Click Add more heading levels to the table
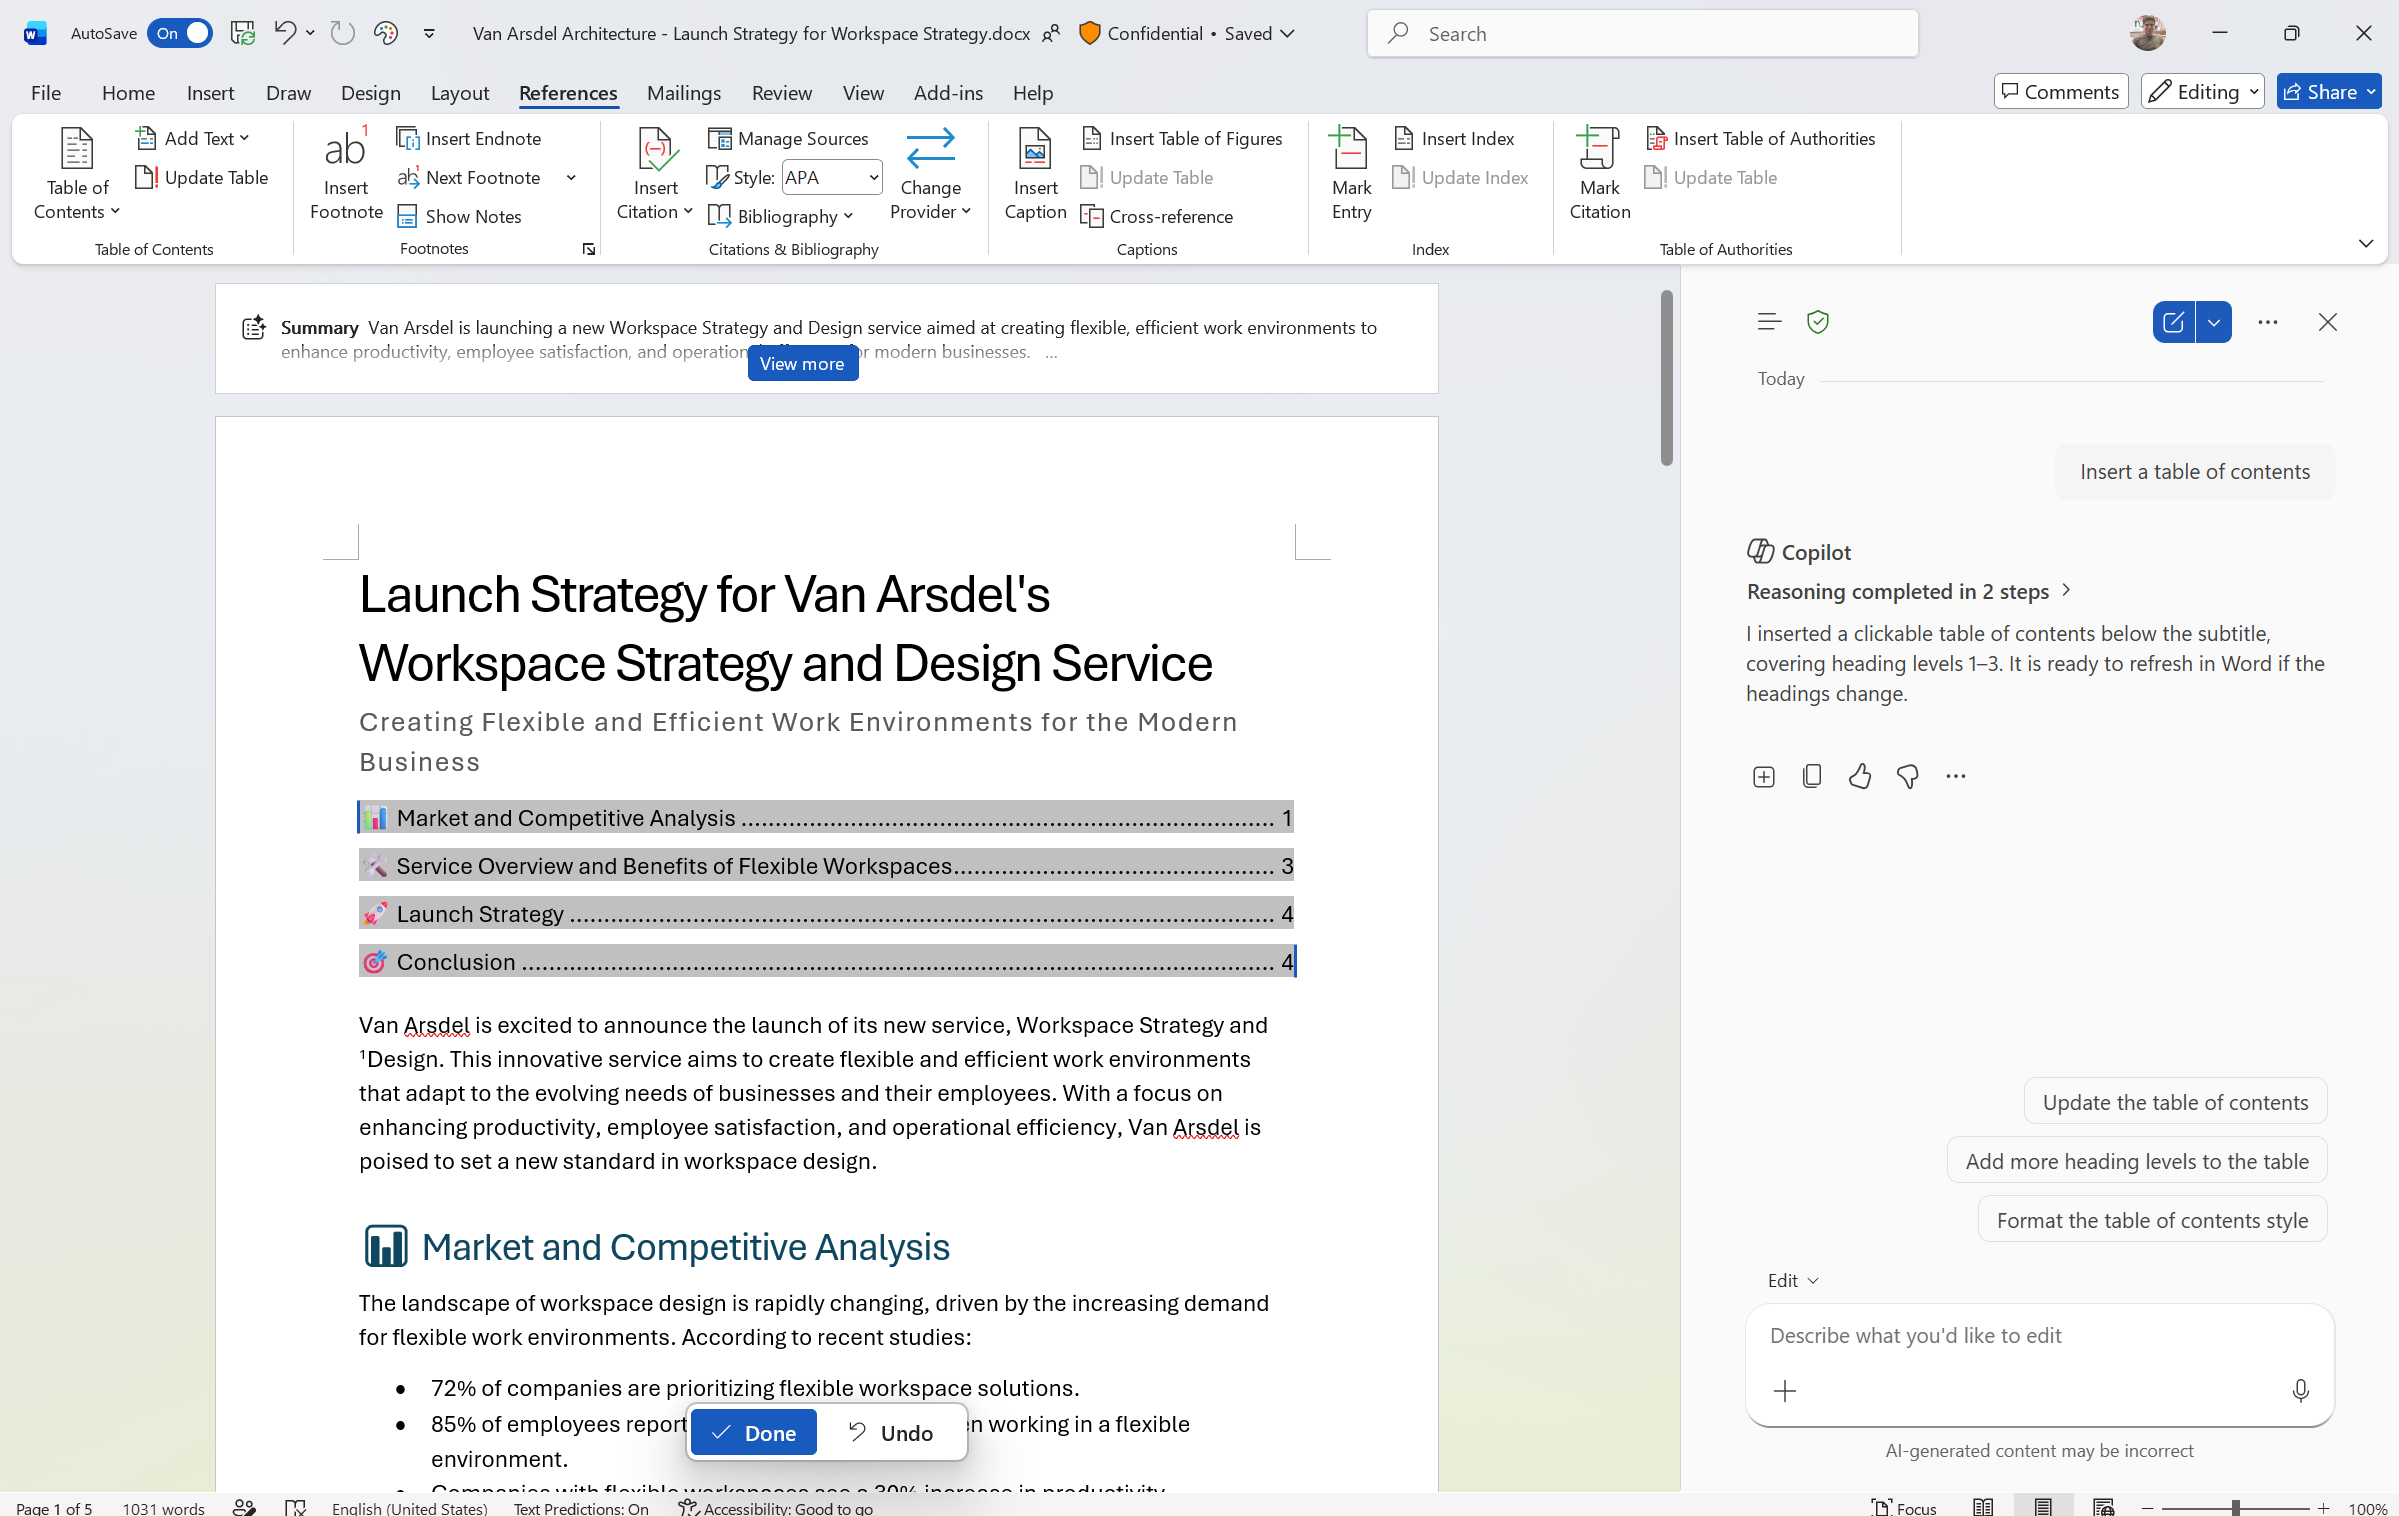This screenshot has height=1516, width=2399. point(2137,1161)
